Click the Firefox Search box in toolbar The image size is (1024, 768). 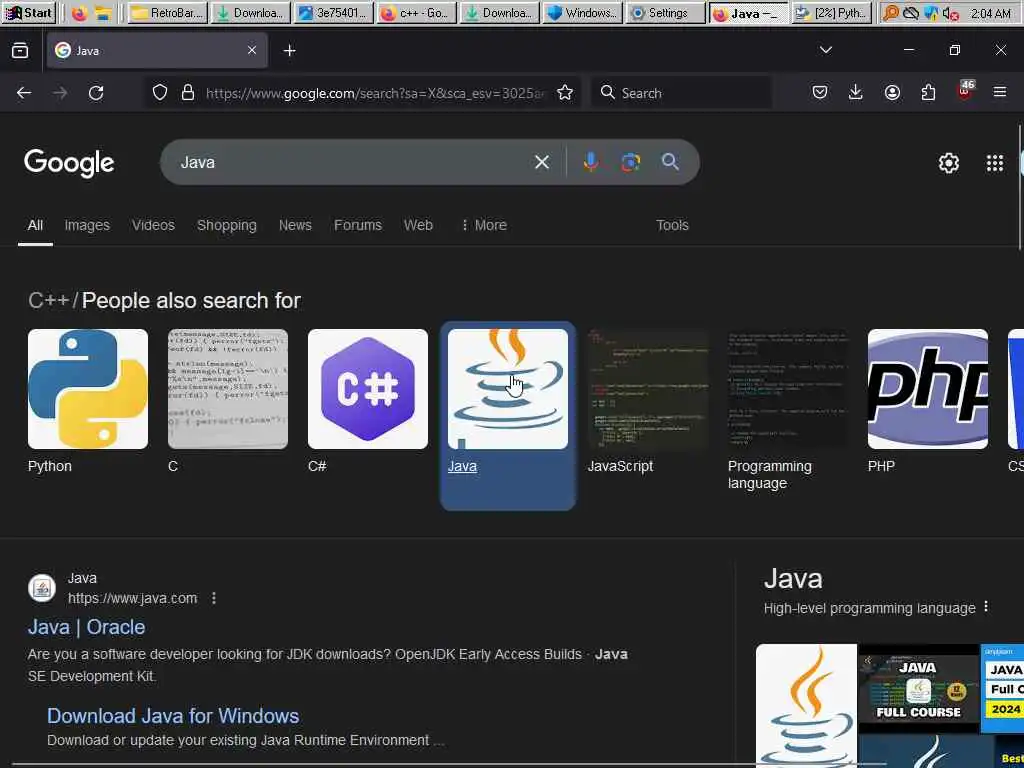(681, 93)
